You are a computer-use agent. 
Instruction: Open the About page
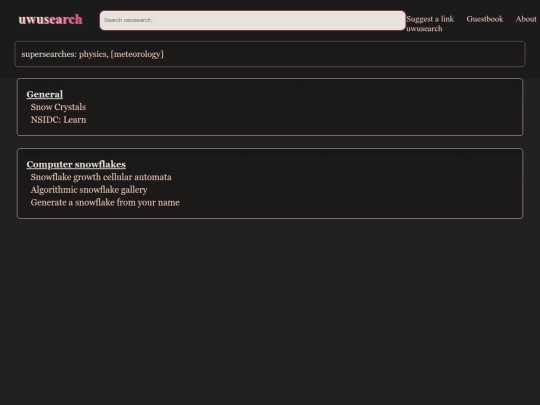pyautogui.click(x=526, y=19)
